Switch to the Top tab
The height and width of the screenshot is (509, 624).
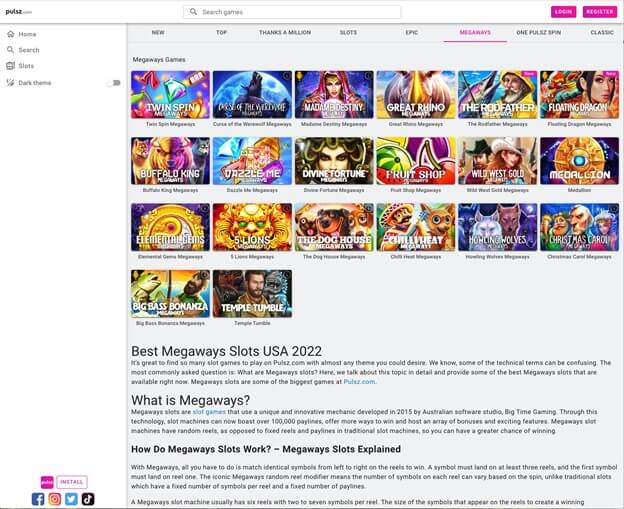click(221, 33)
